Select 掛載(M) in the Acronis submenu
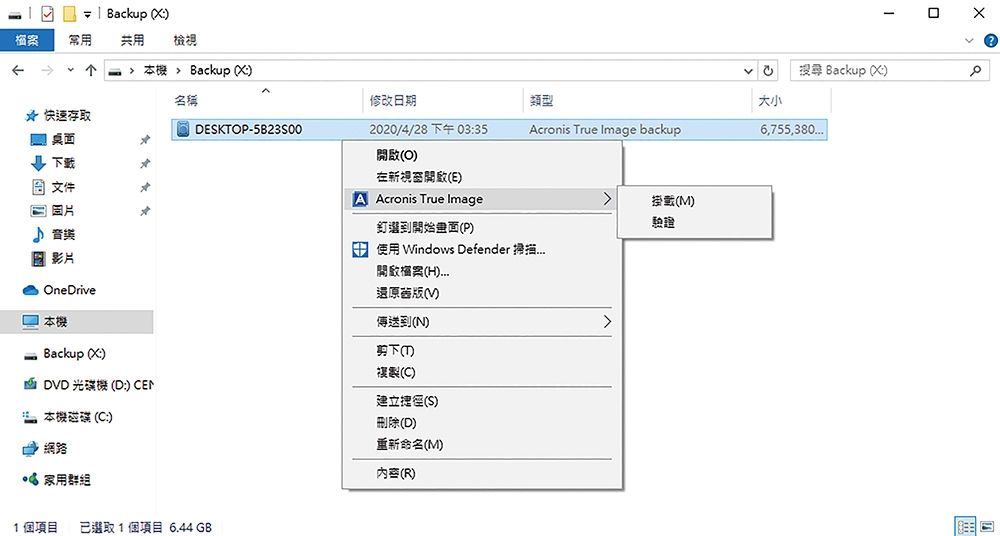 (x=672, y=201)
